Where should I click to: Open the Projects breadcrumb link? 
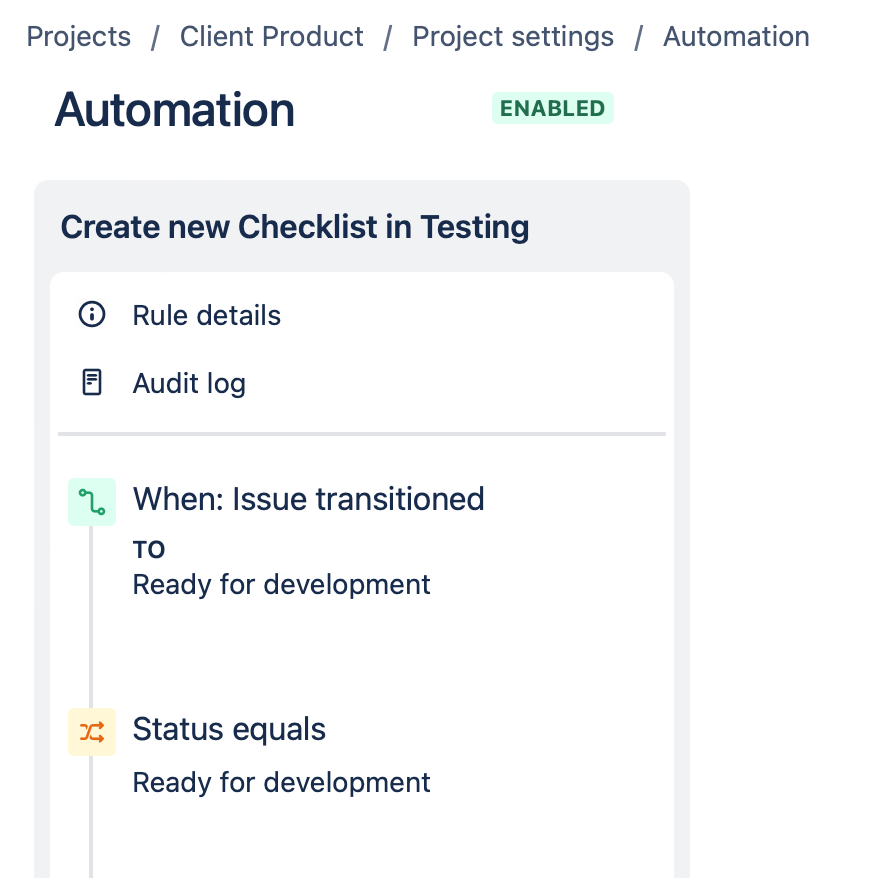click(x=78, y=36)
